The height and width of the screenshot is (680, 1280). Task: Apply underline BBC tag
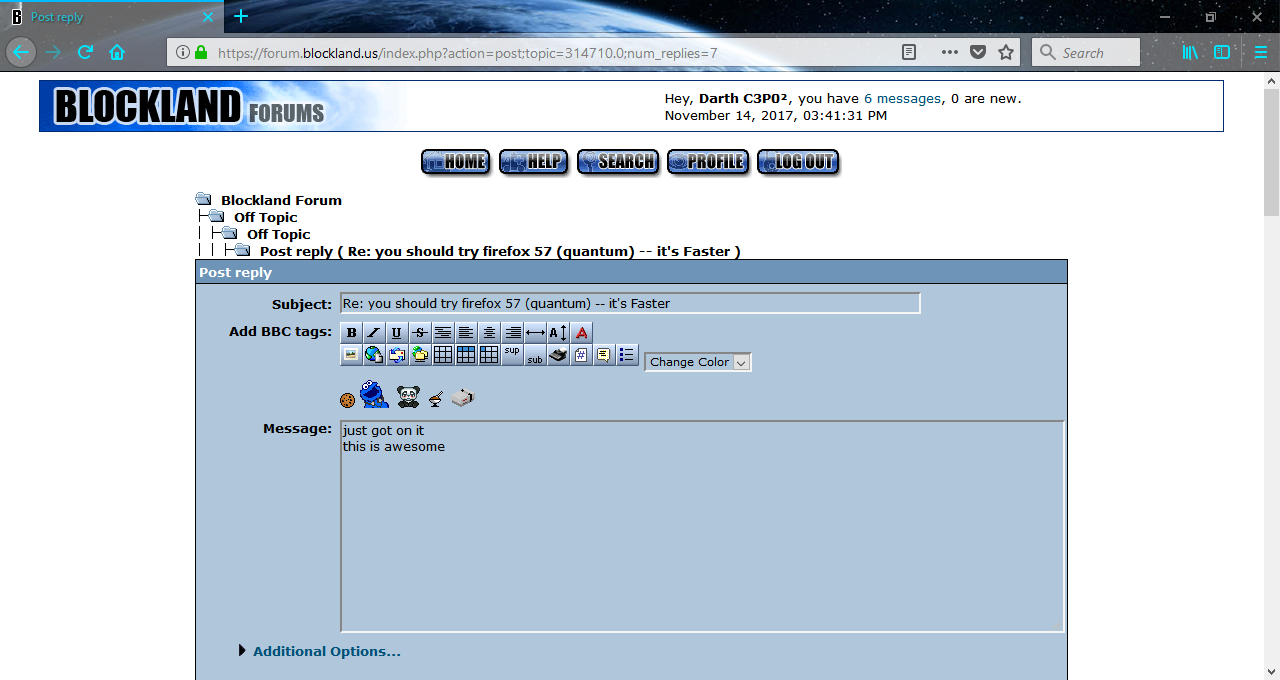point(397,333)
